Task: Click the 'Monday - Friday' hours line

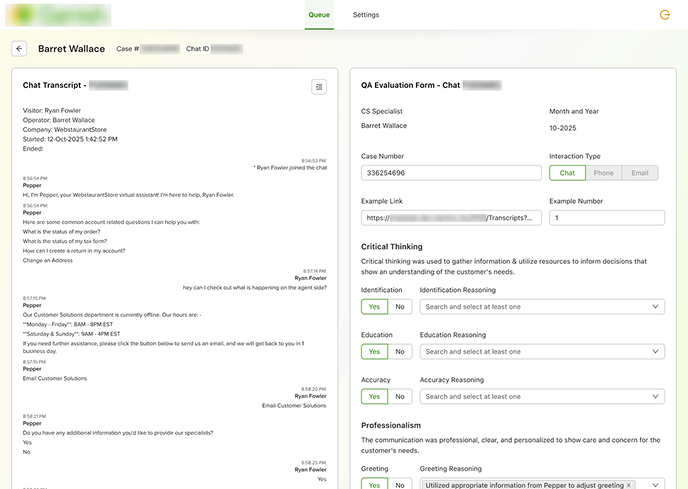Action: point(68,324)
